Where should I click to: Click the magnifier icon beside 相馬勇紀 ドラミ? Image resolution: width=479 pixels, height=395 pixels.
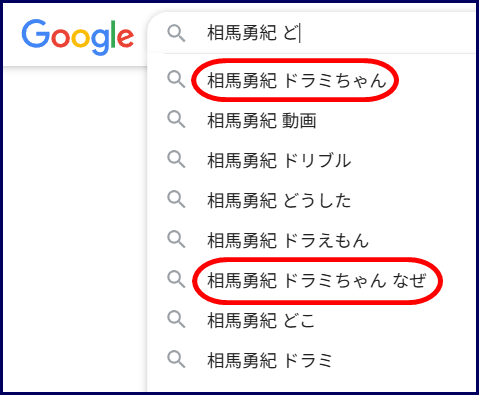176,359
